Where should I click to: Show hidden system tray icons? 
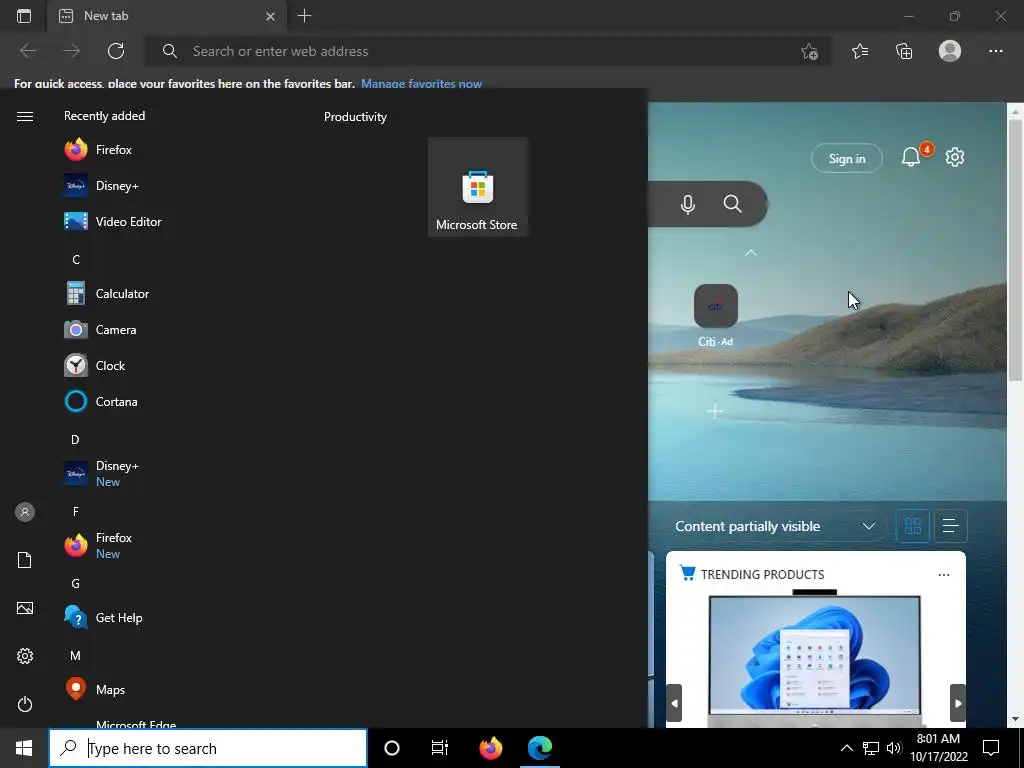tap(846, 748)
